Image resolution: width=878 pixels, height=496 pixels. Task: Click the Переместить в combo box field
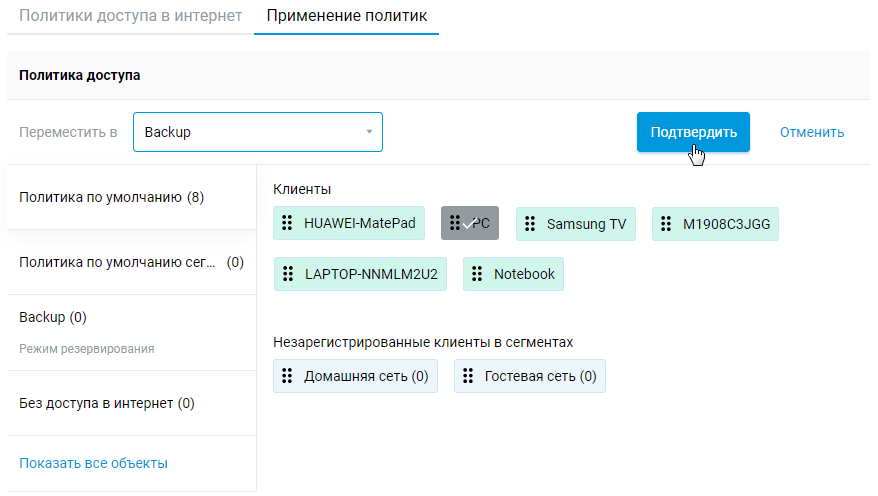pyautogui.click(x=250, y=132)
